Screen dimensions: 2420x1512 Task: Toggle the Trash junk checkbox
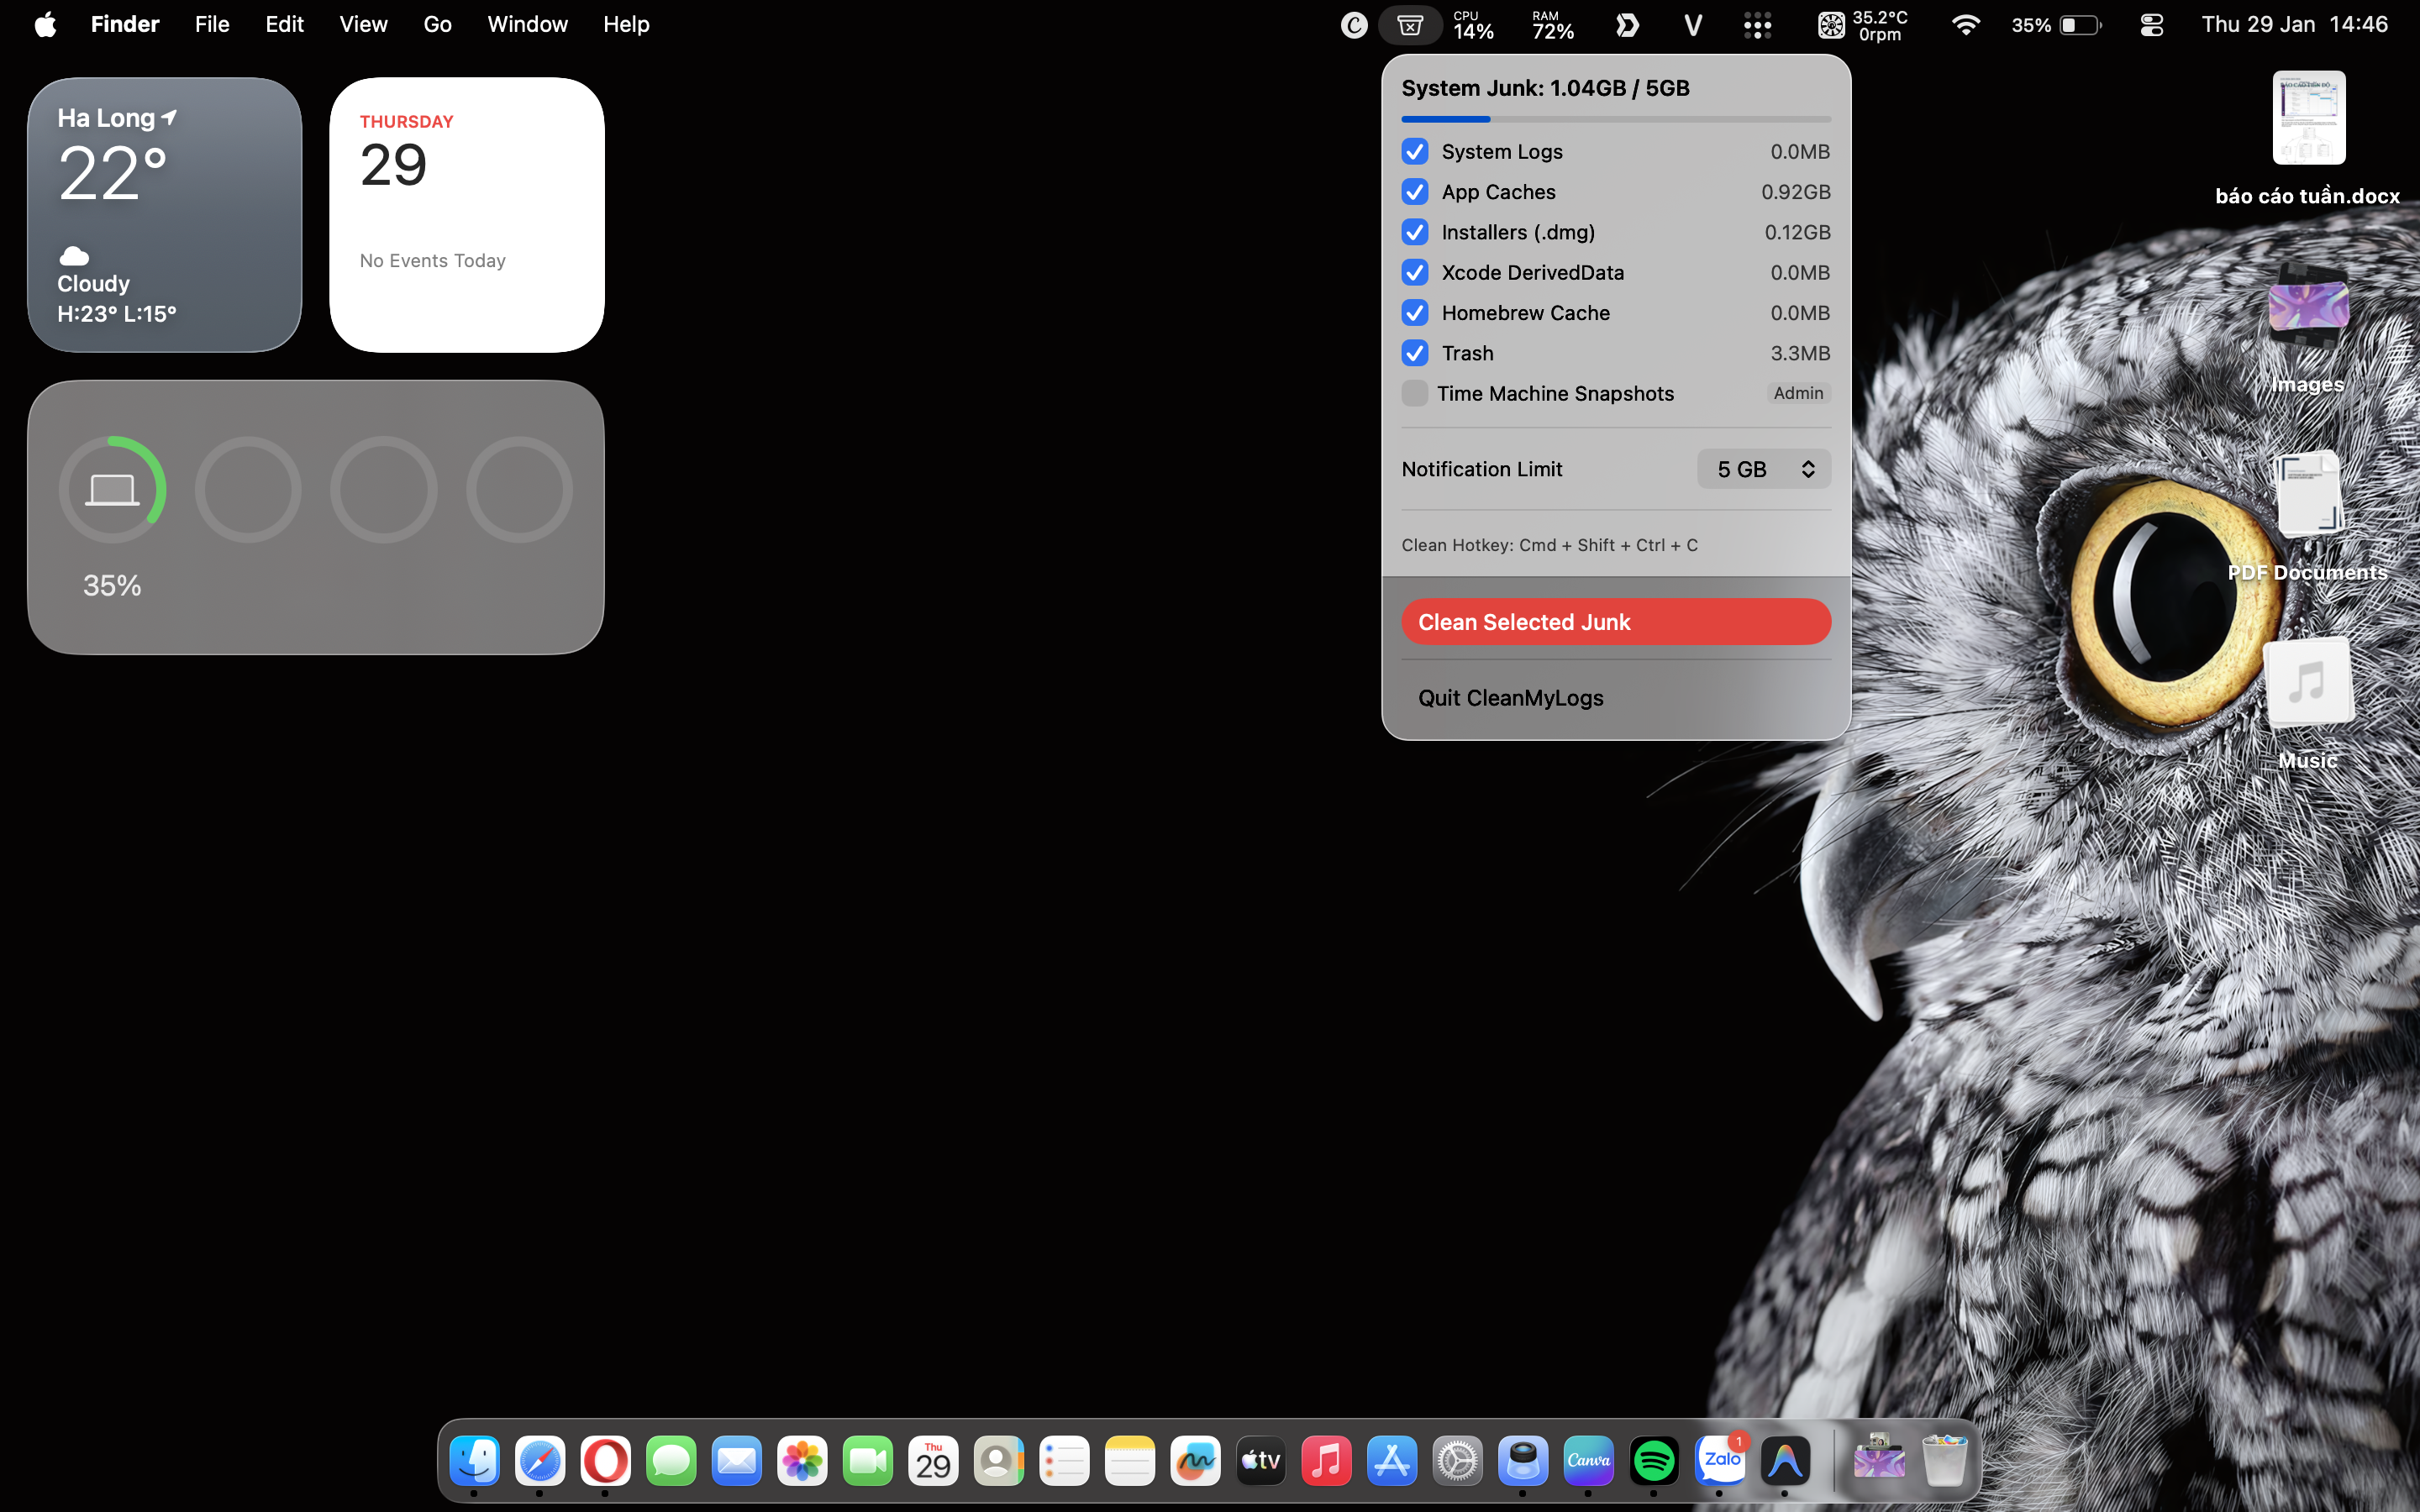pyautogui.click(x=1414, y=353)
